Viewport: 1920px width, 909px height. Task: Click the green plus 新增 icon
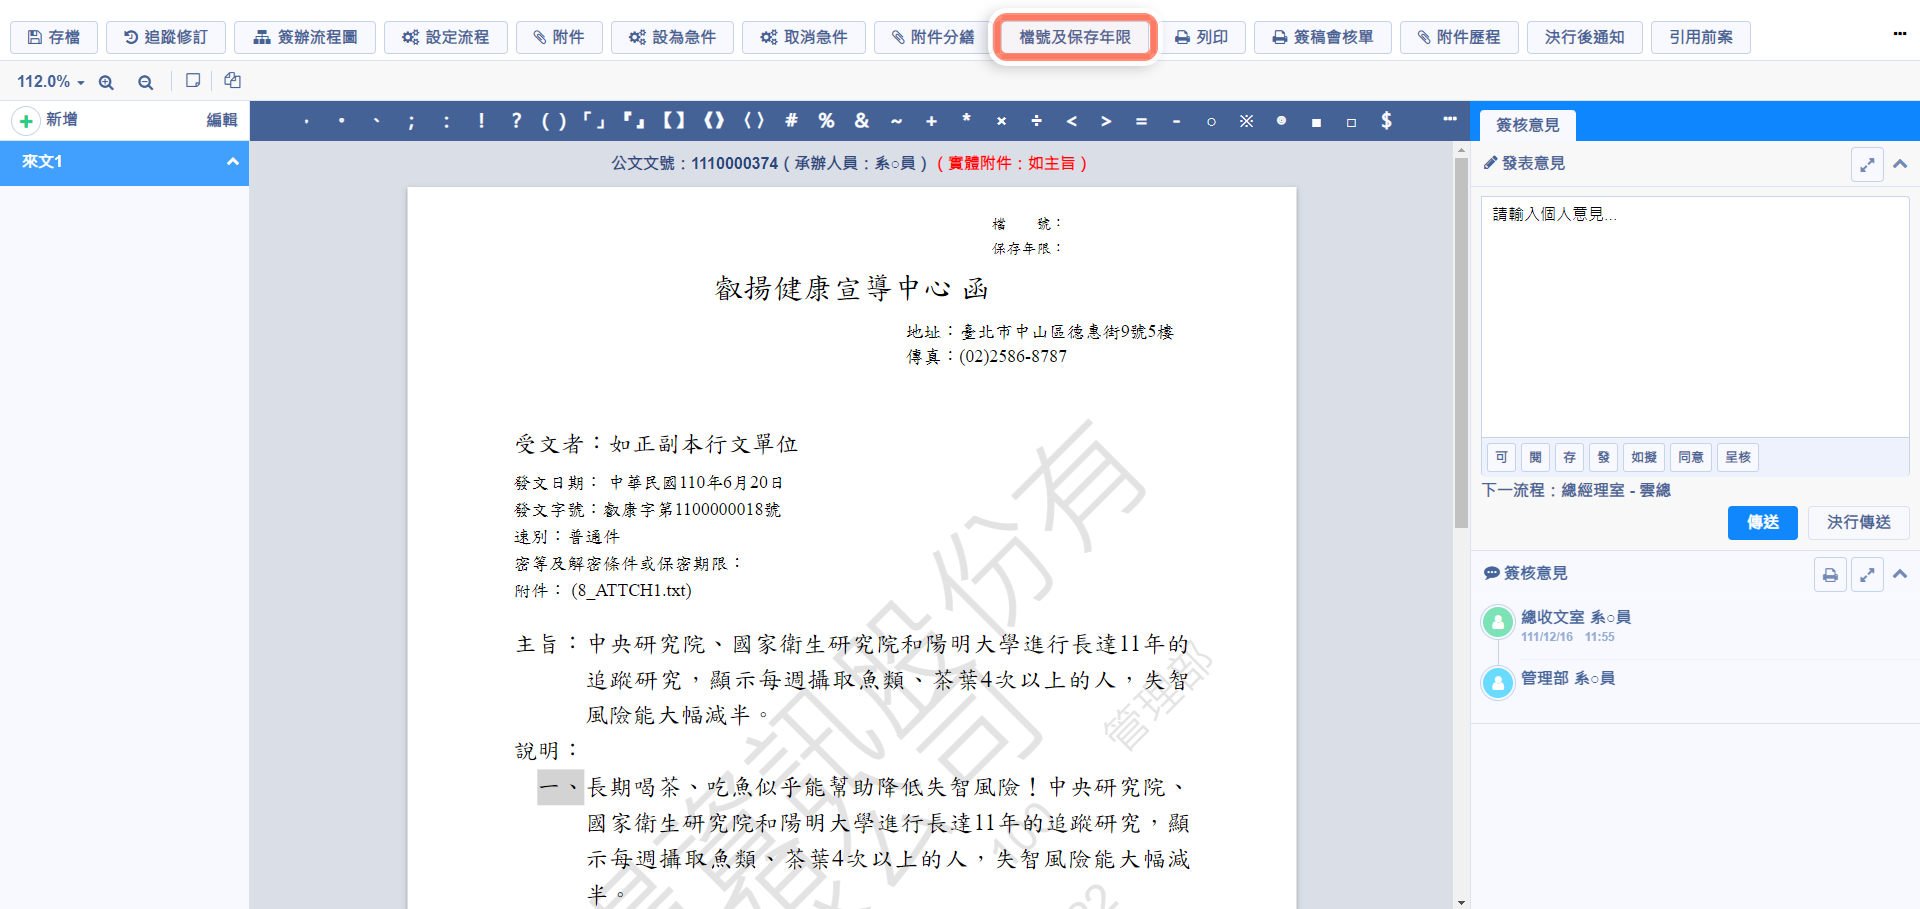tap(26, 121)
